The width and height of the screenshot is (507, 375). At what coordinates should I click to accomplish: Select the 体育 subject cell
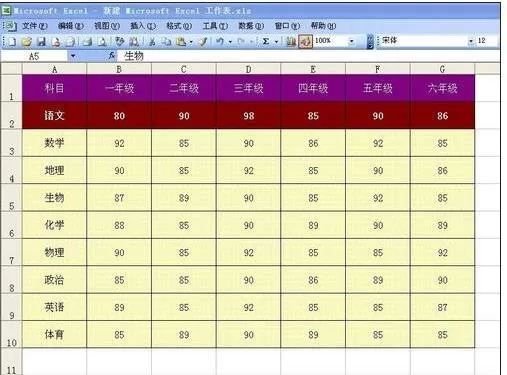(x=54, y=334)
